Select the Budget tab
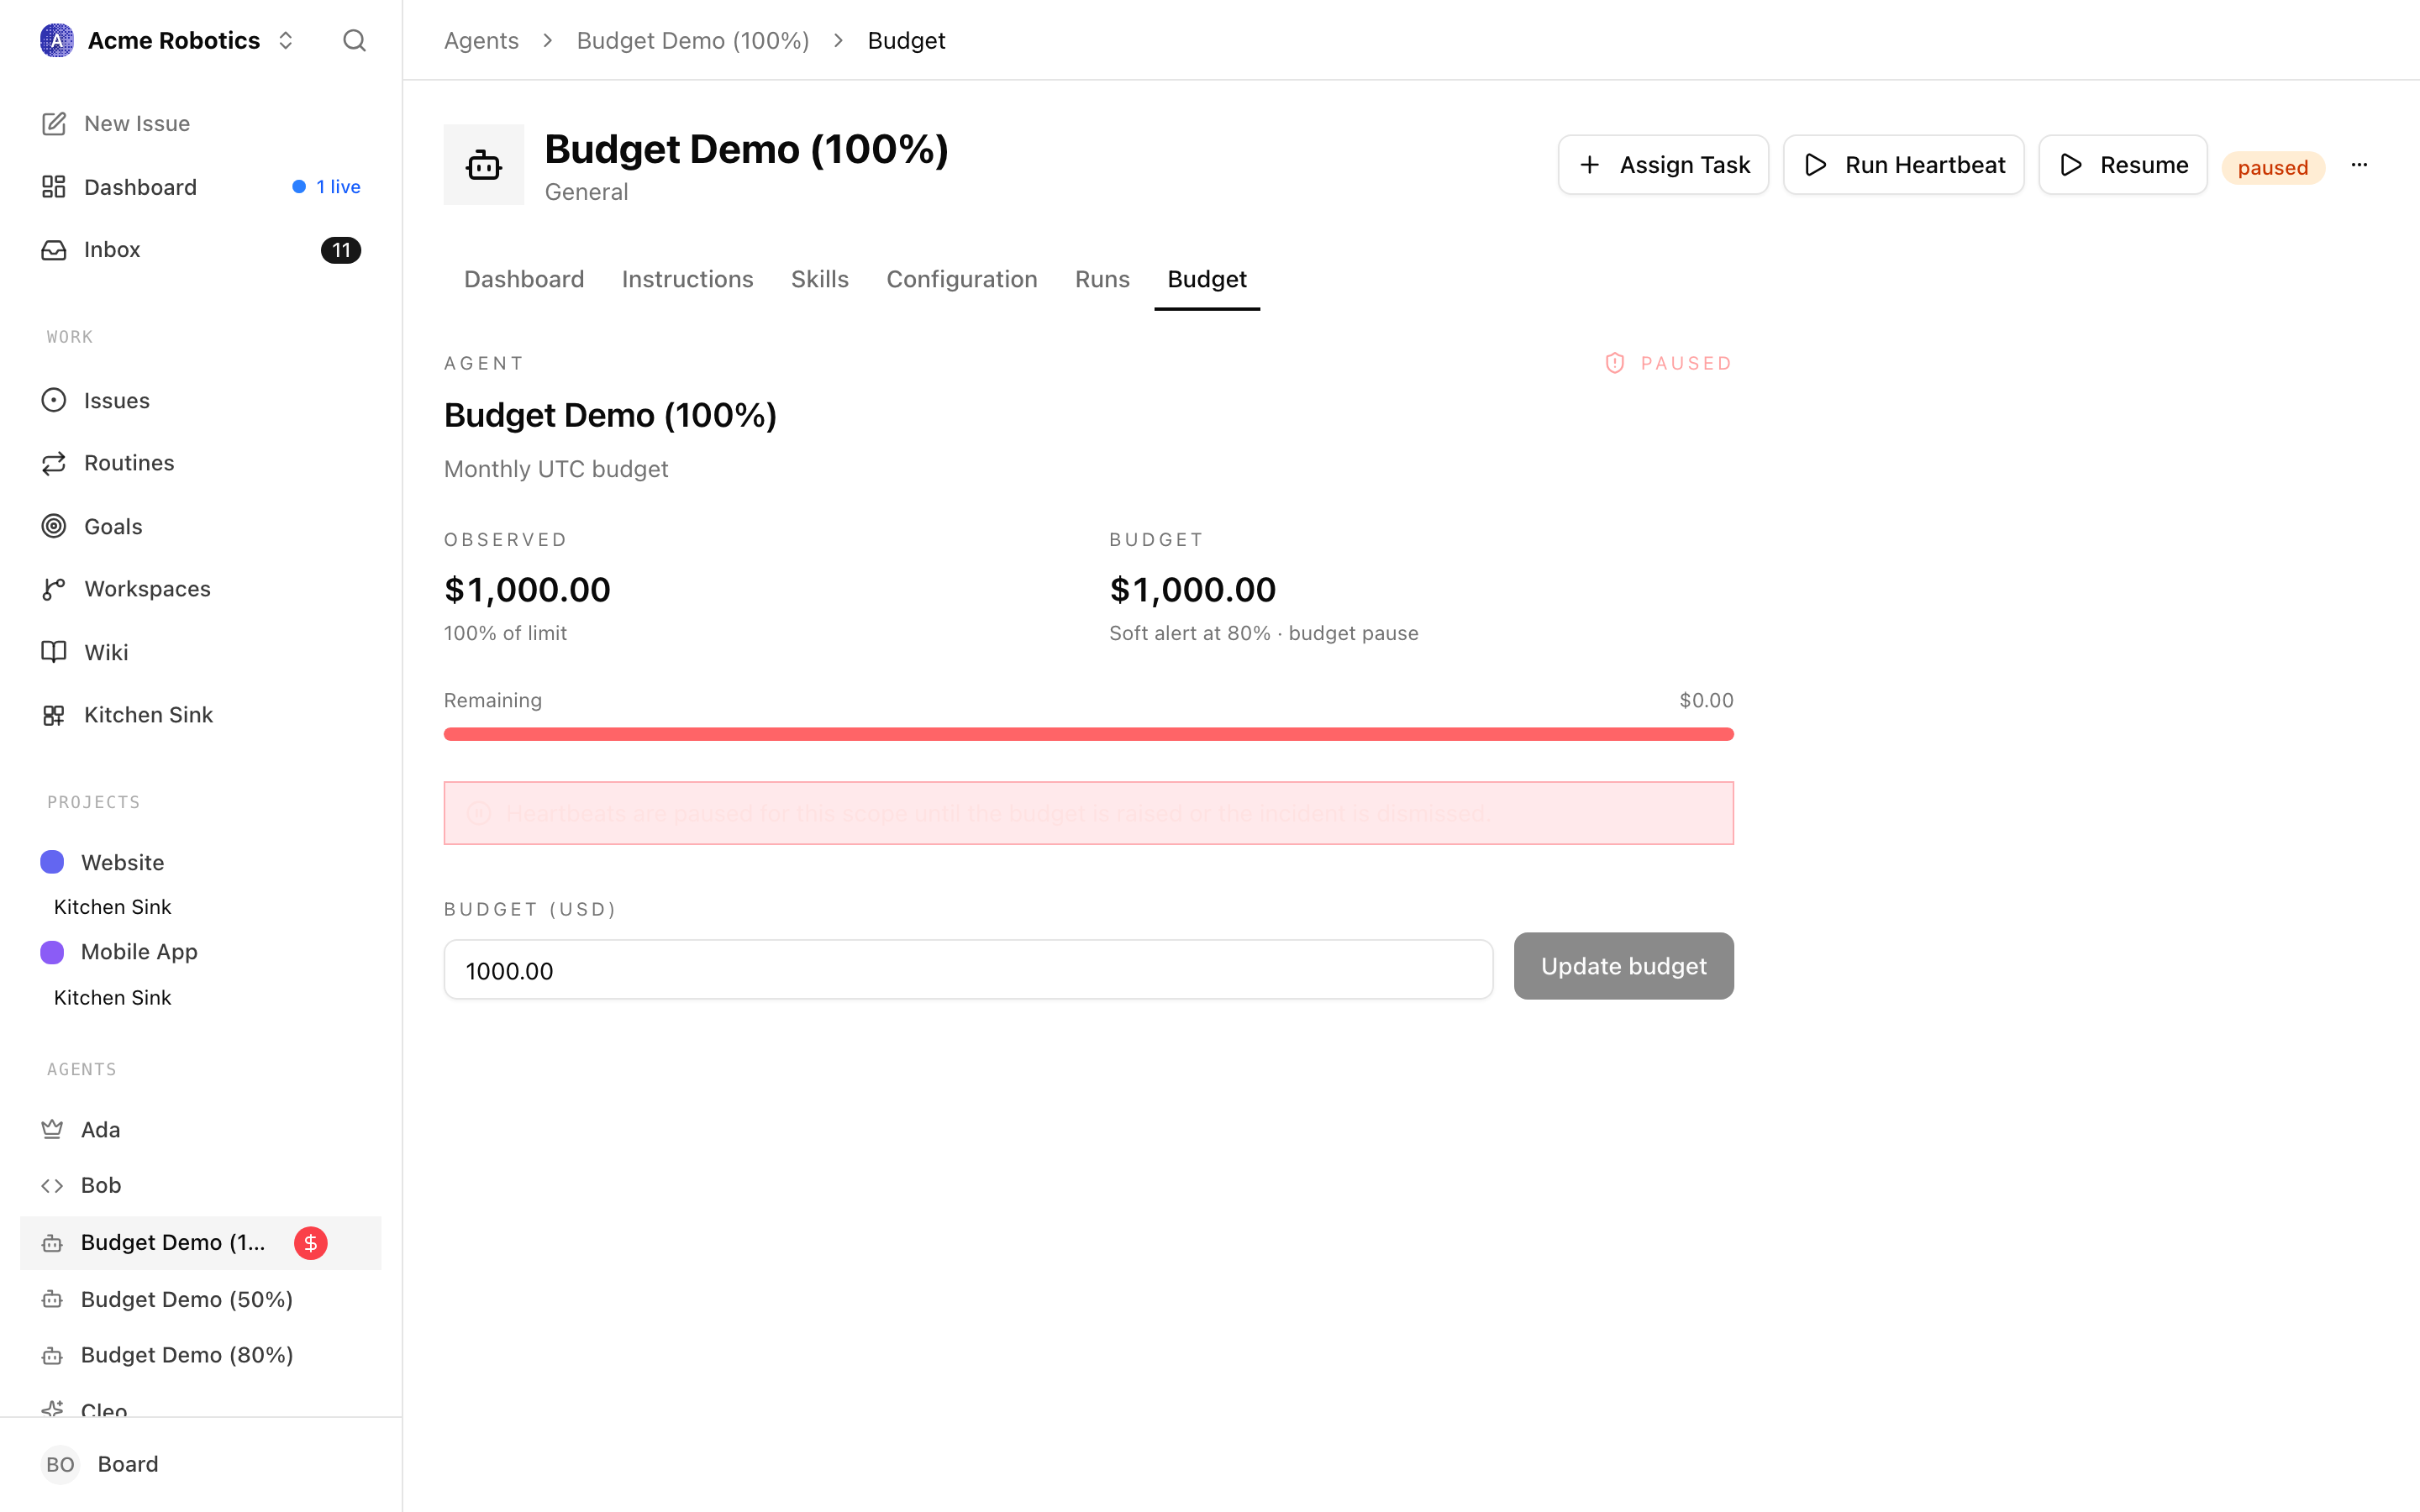This screenshot has width=2420, height=1512. pyautogui.click(x=1206, y=279)
